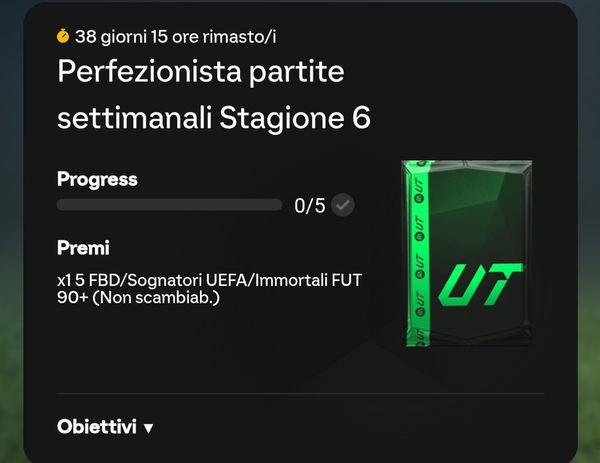
Task: Click the 0/5 progress counter
Action: (310, 206)
